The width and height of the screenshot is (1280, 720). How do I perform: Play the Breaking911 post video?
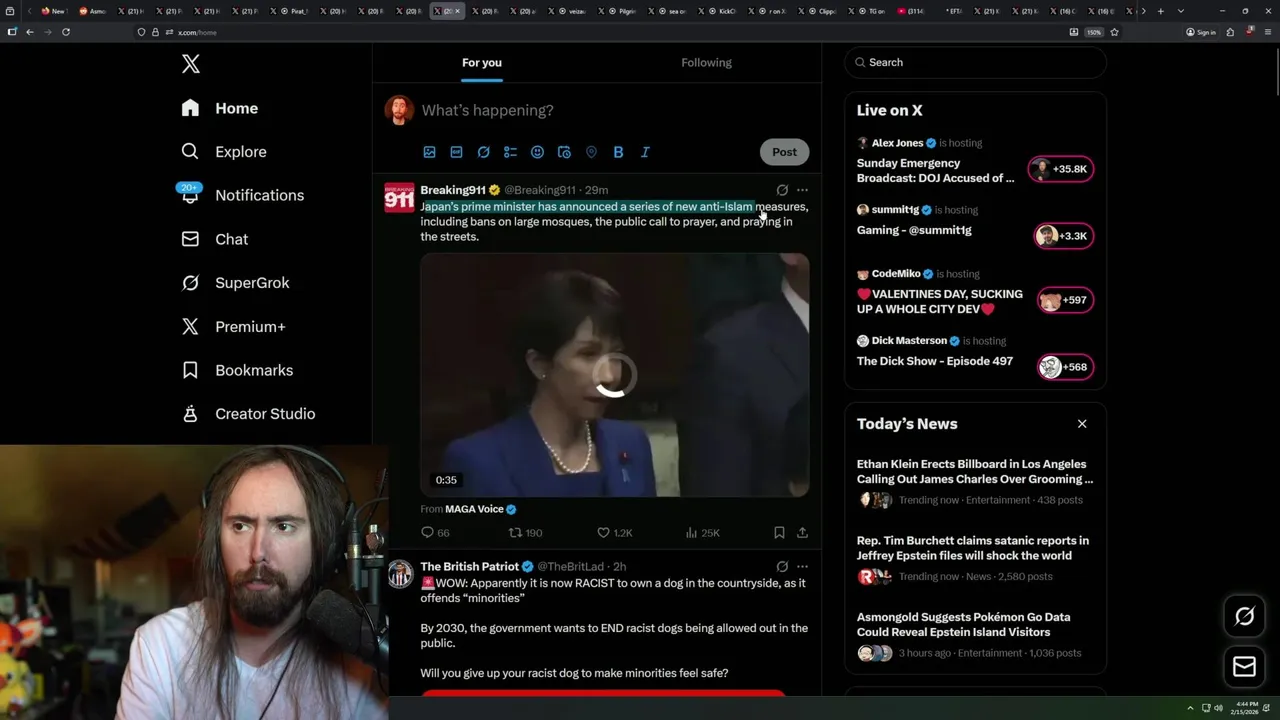pos(614,375)
